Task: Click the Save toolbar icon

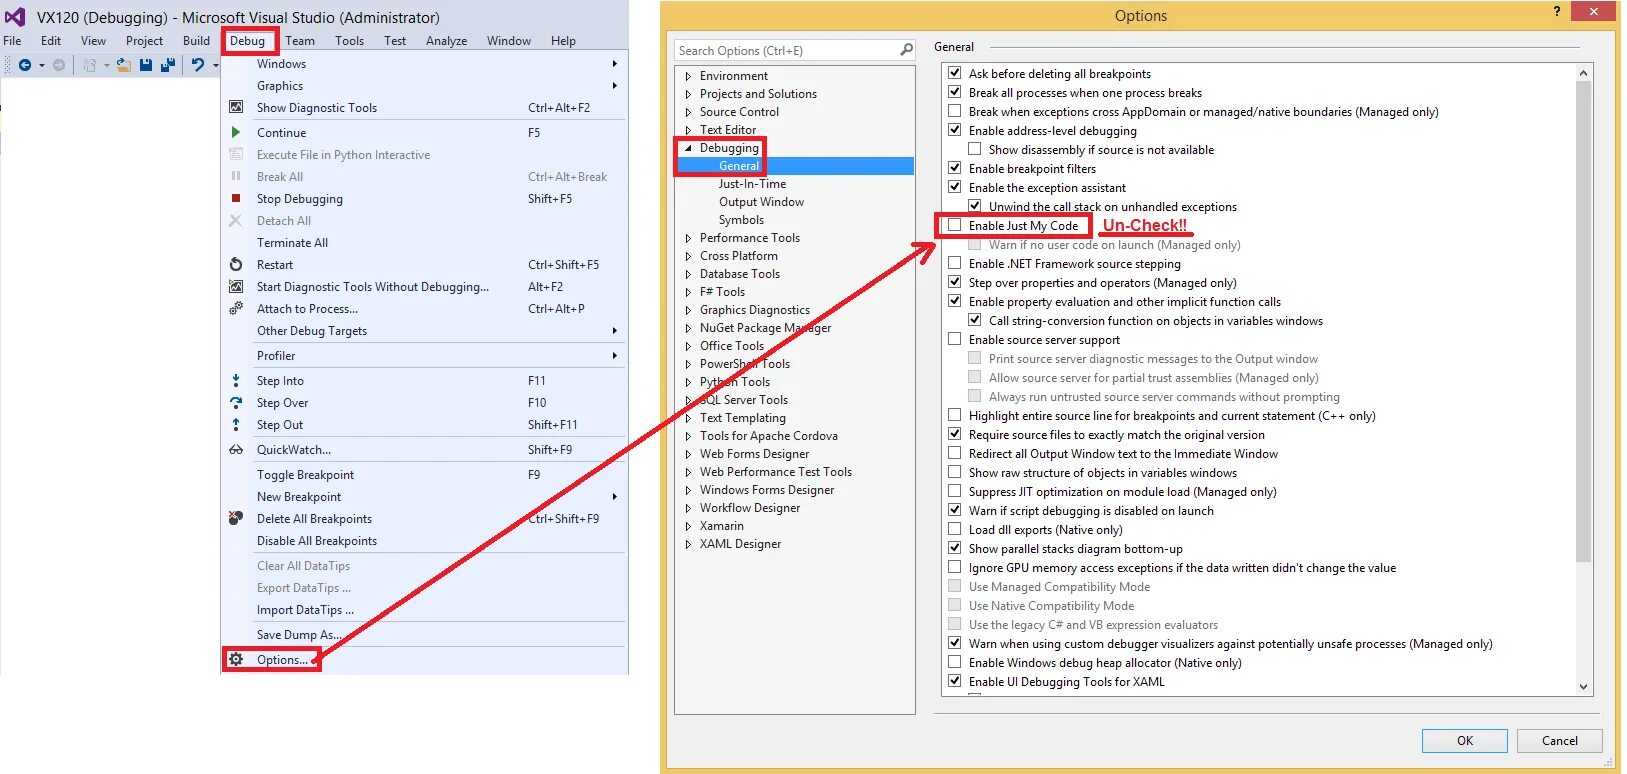Action: click(146, 65)
